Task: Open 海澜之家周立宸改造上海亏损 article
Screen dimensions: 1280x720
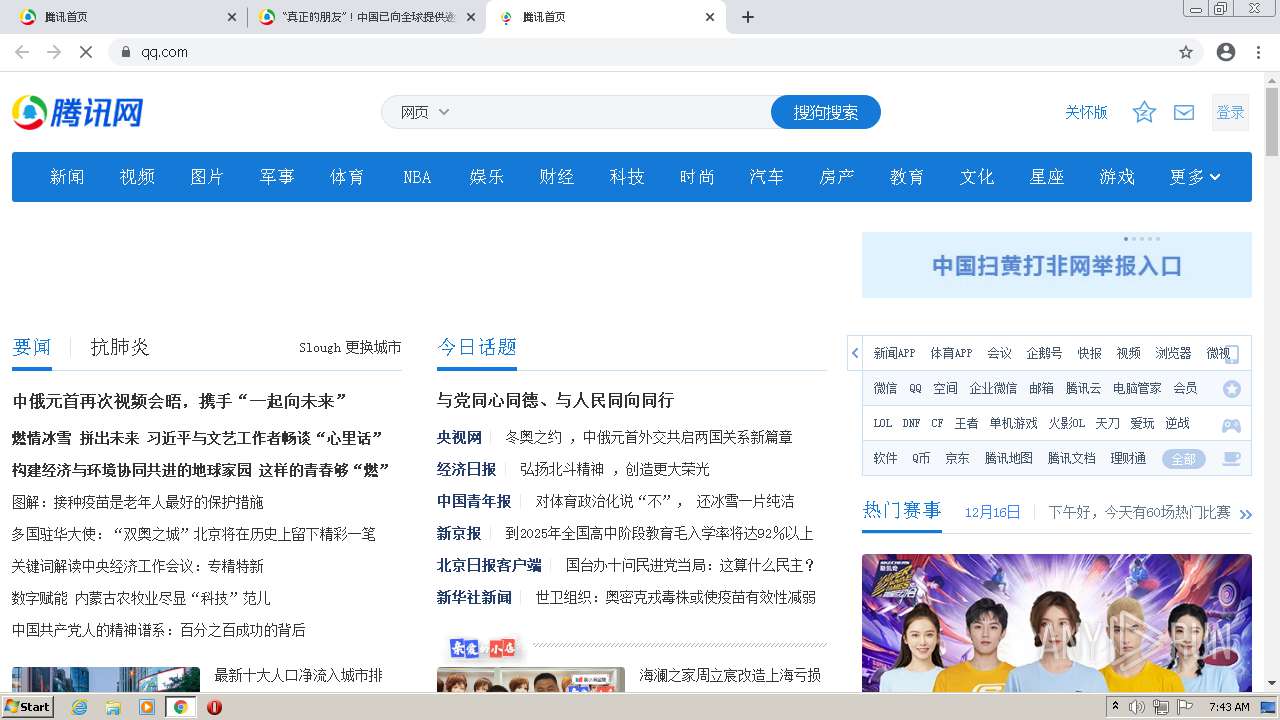Action: tap(730, 676)
